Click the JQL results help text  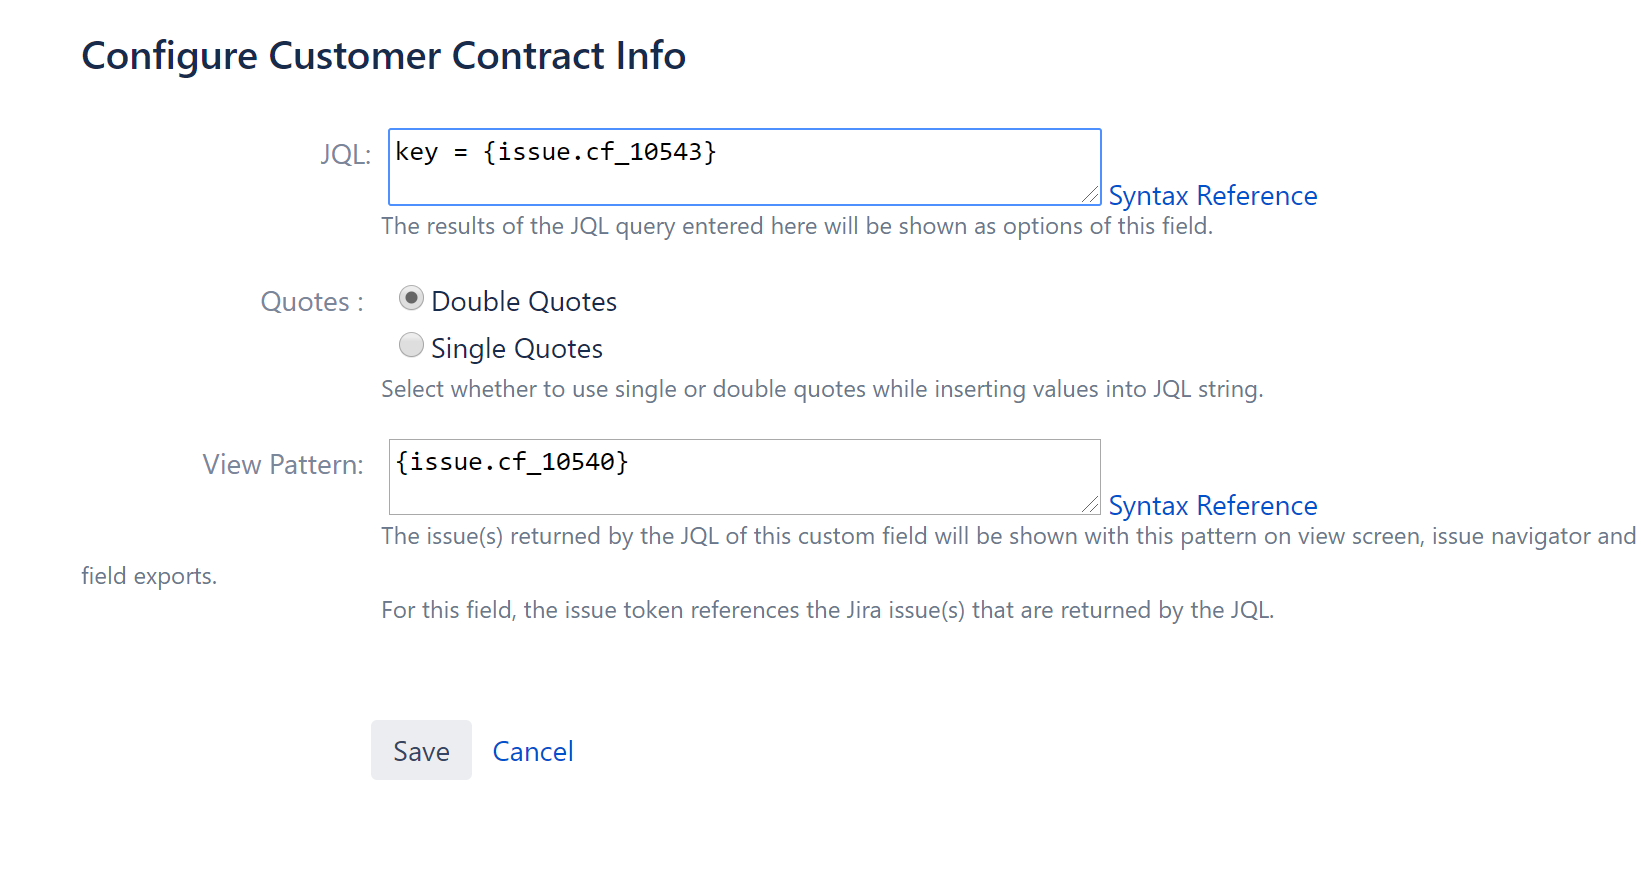pyautogui.click(x=796, y=226)
